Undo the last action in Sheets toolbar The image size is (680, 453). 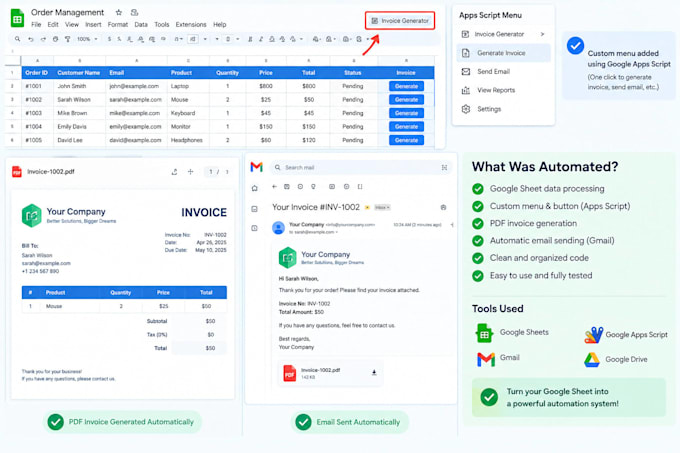pyautogui.click(x=30, y=39)
